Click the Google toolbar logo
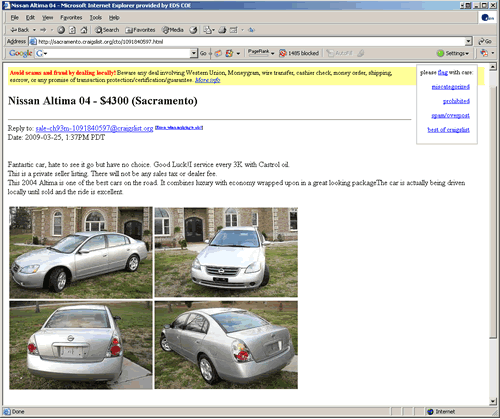The height and width of the screenshot is (419, 500). point(21,53)
